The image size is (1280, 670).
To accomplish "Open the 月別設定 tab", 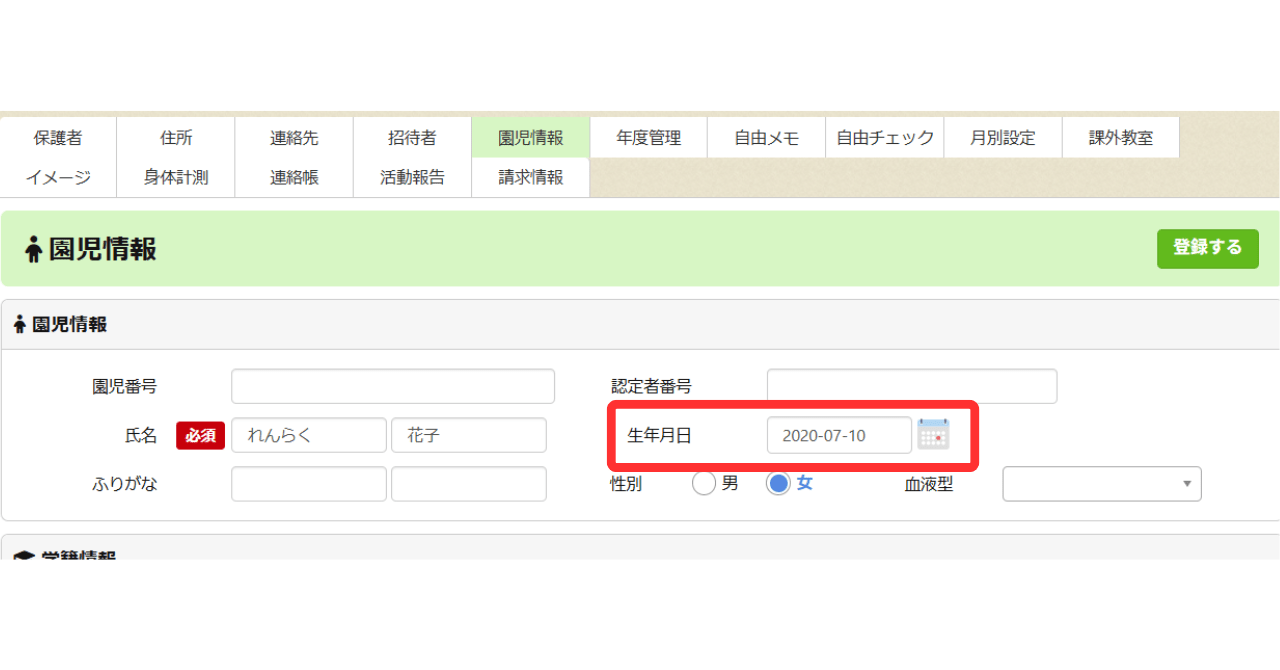I will (1003, 138).
